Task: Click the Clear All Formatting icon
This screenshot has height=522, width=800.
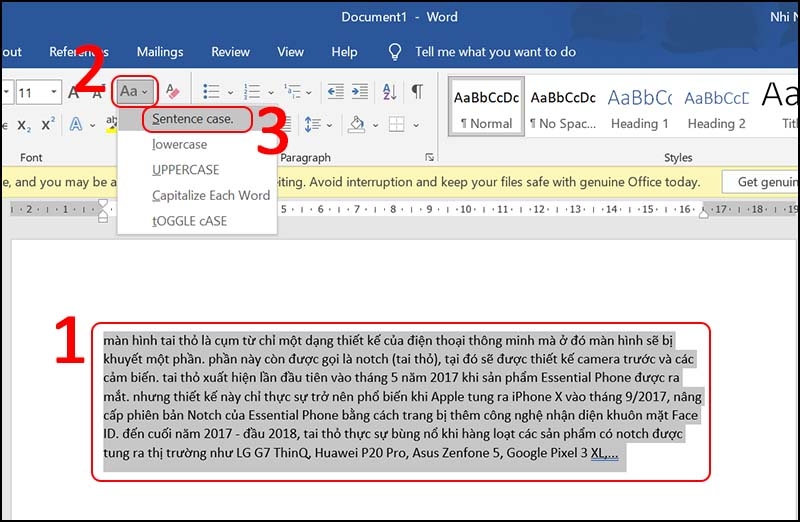Action: click(x=172, y=92)
